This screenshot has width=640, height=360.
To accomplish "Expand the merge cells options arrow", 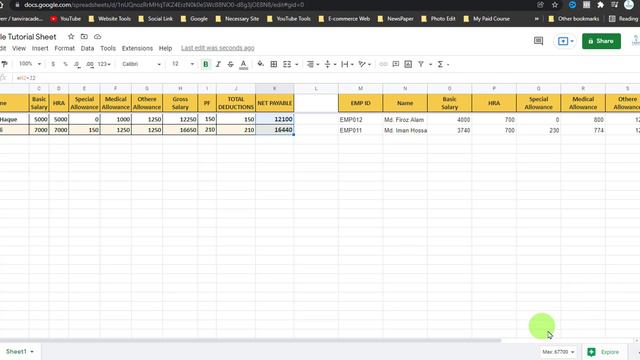I will click(x=297, y=64).
